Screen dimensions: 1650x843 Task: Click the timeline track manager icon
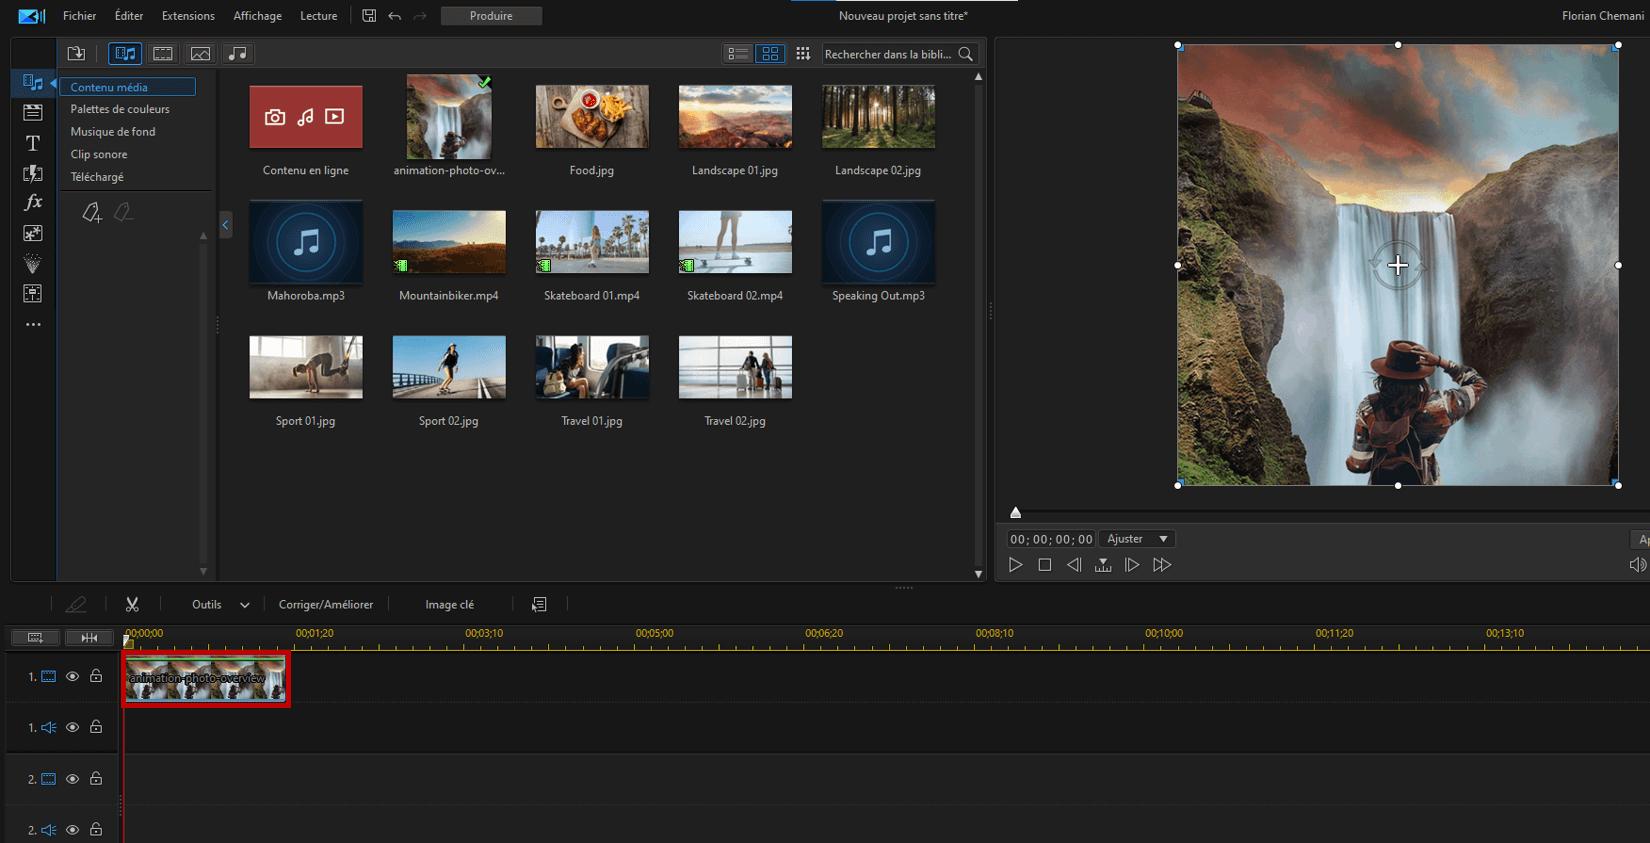pyautogui.click(x=35, y=637)
